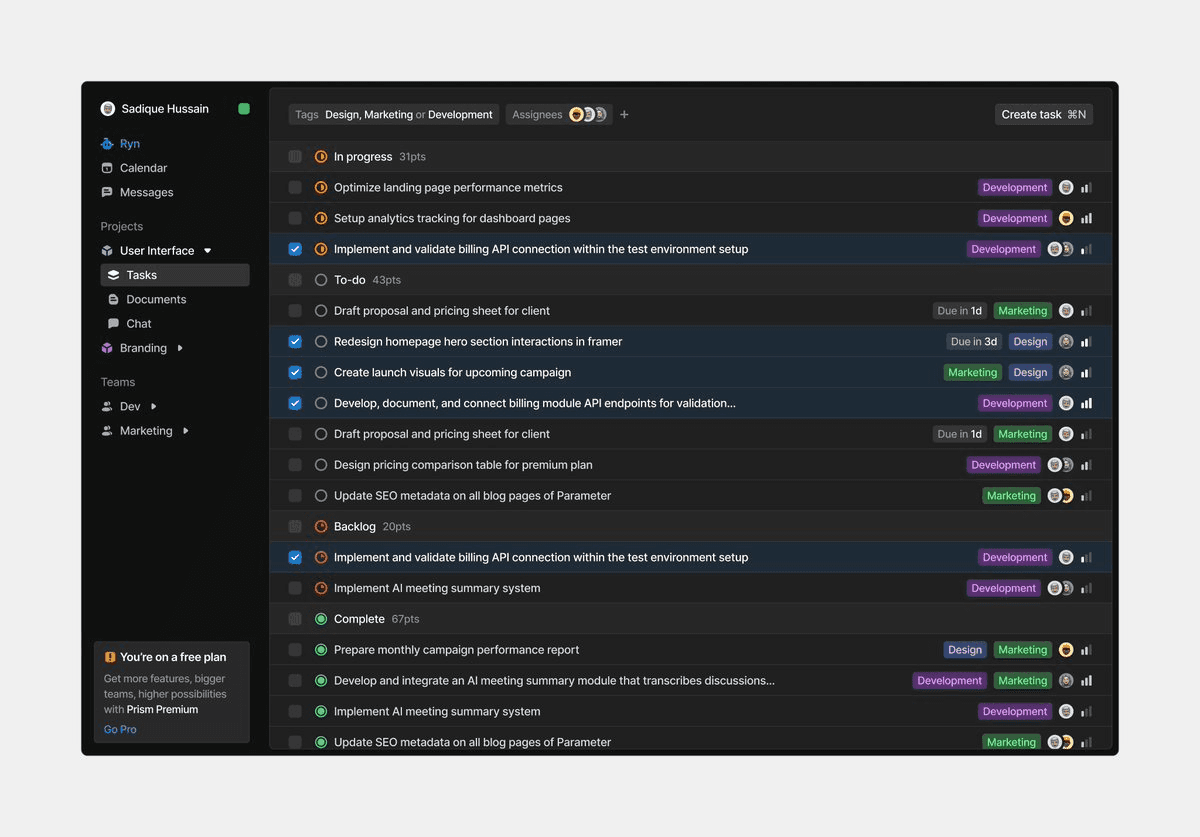
Task: Expand the Branding project arrow
Action: coord(180,348)
